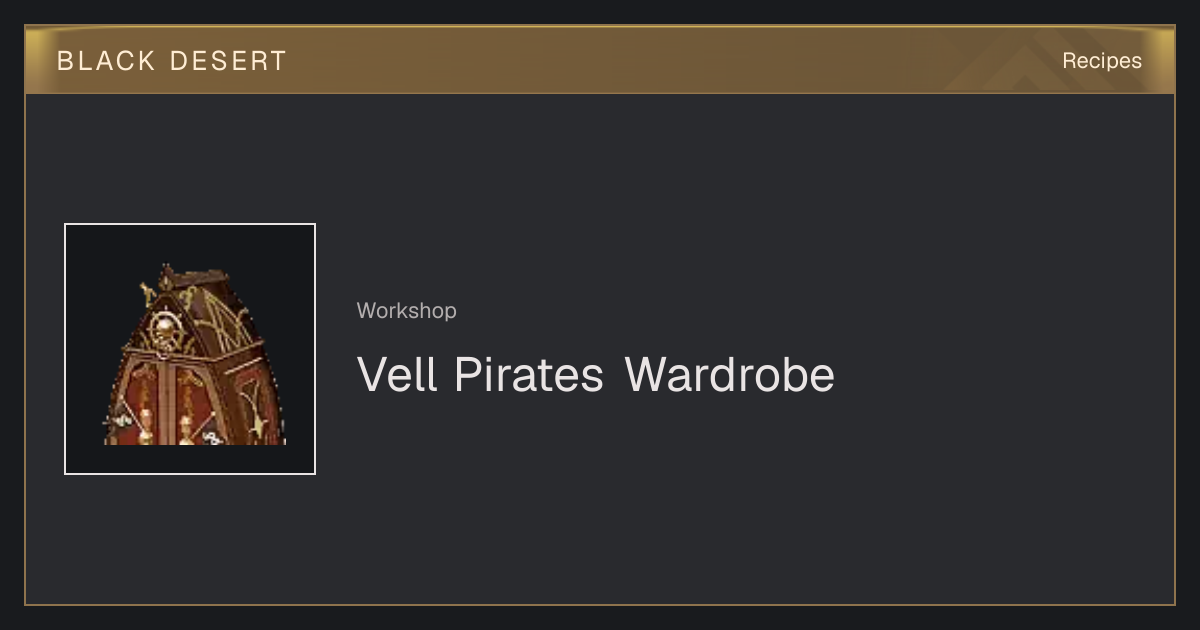This screenshot has height=630, width=1200.
Task: Click the word DESERT in the header
Action: (x=228, y=61)
